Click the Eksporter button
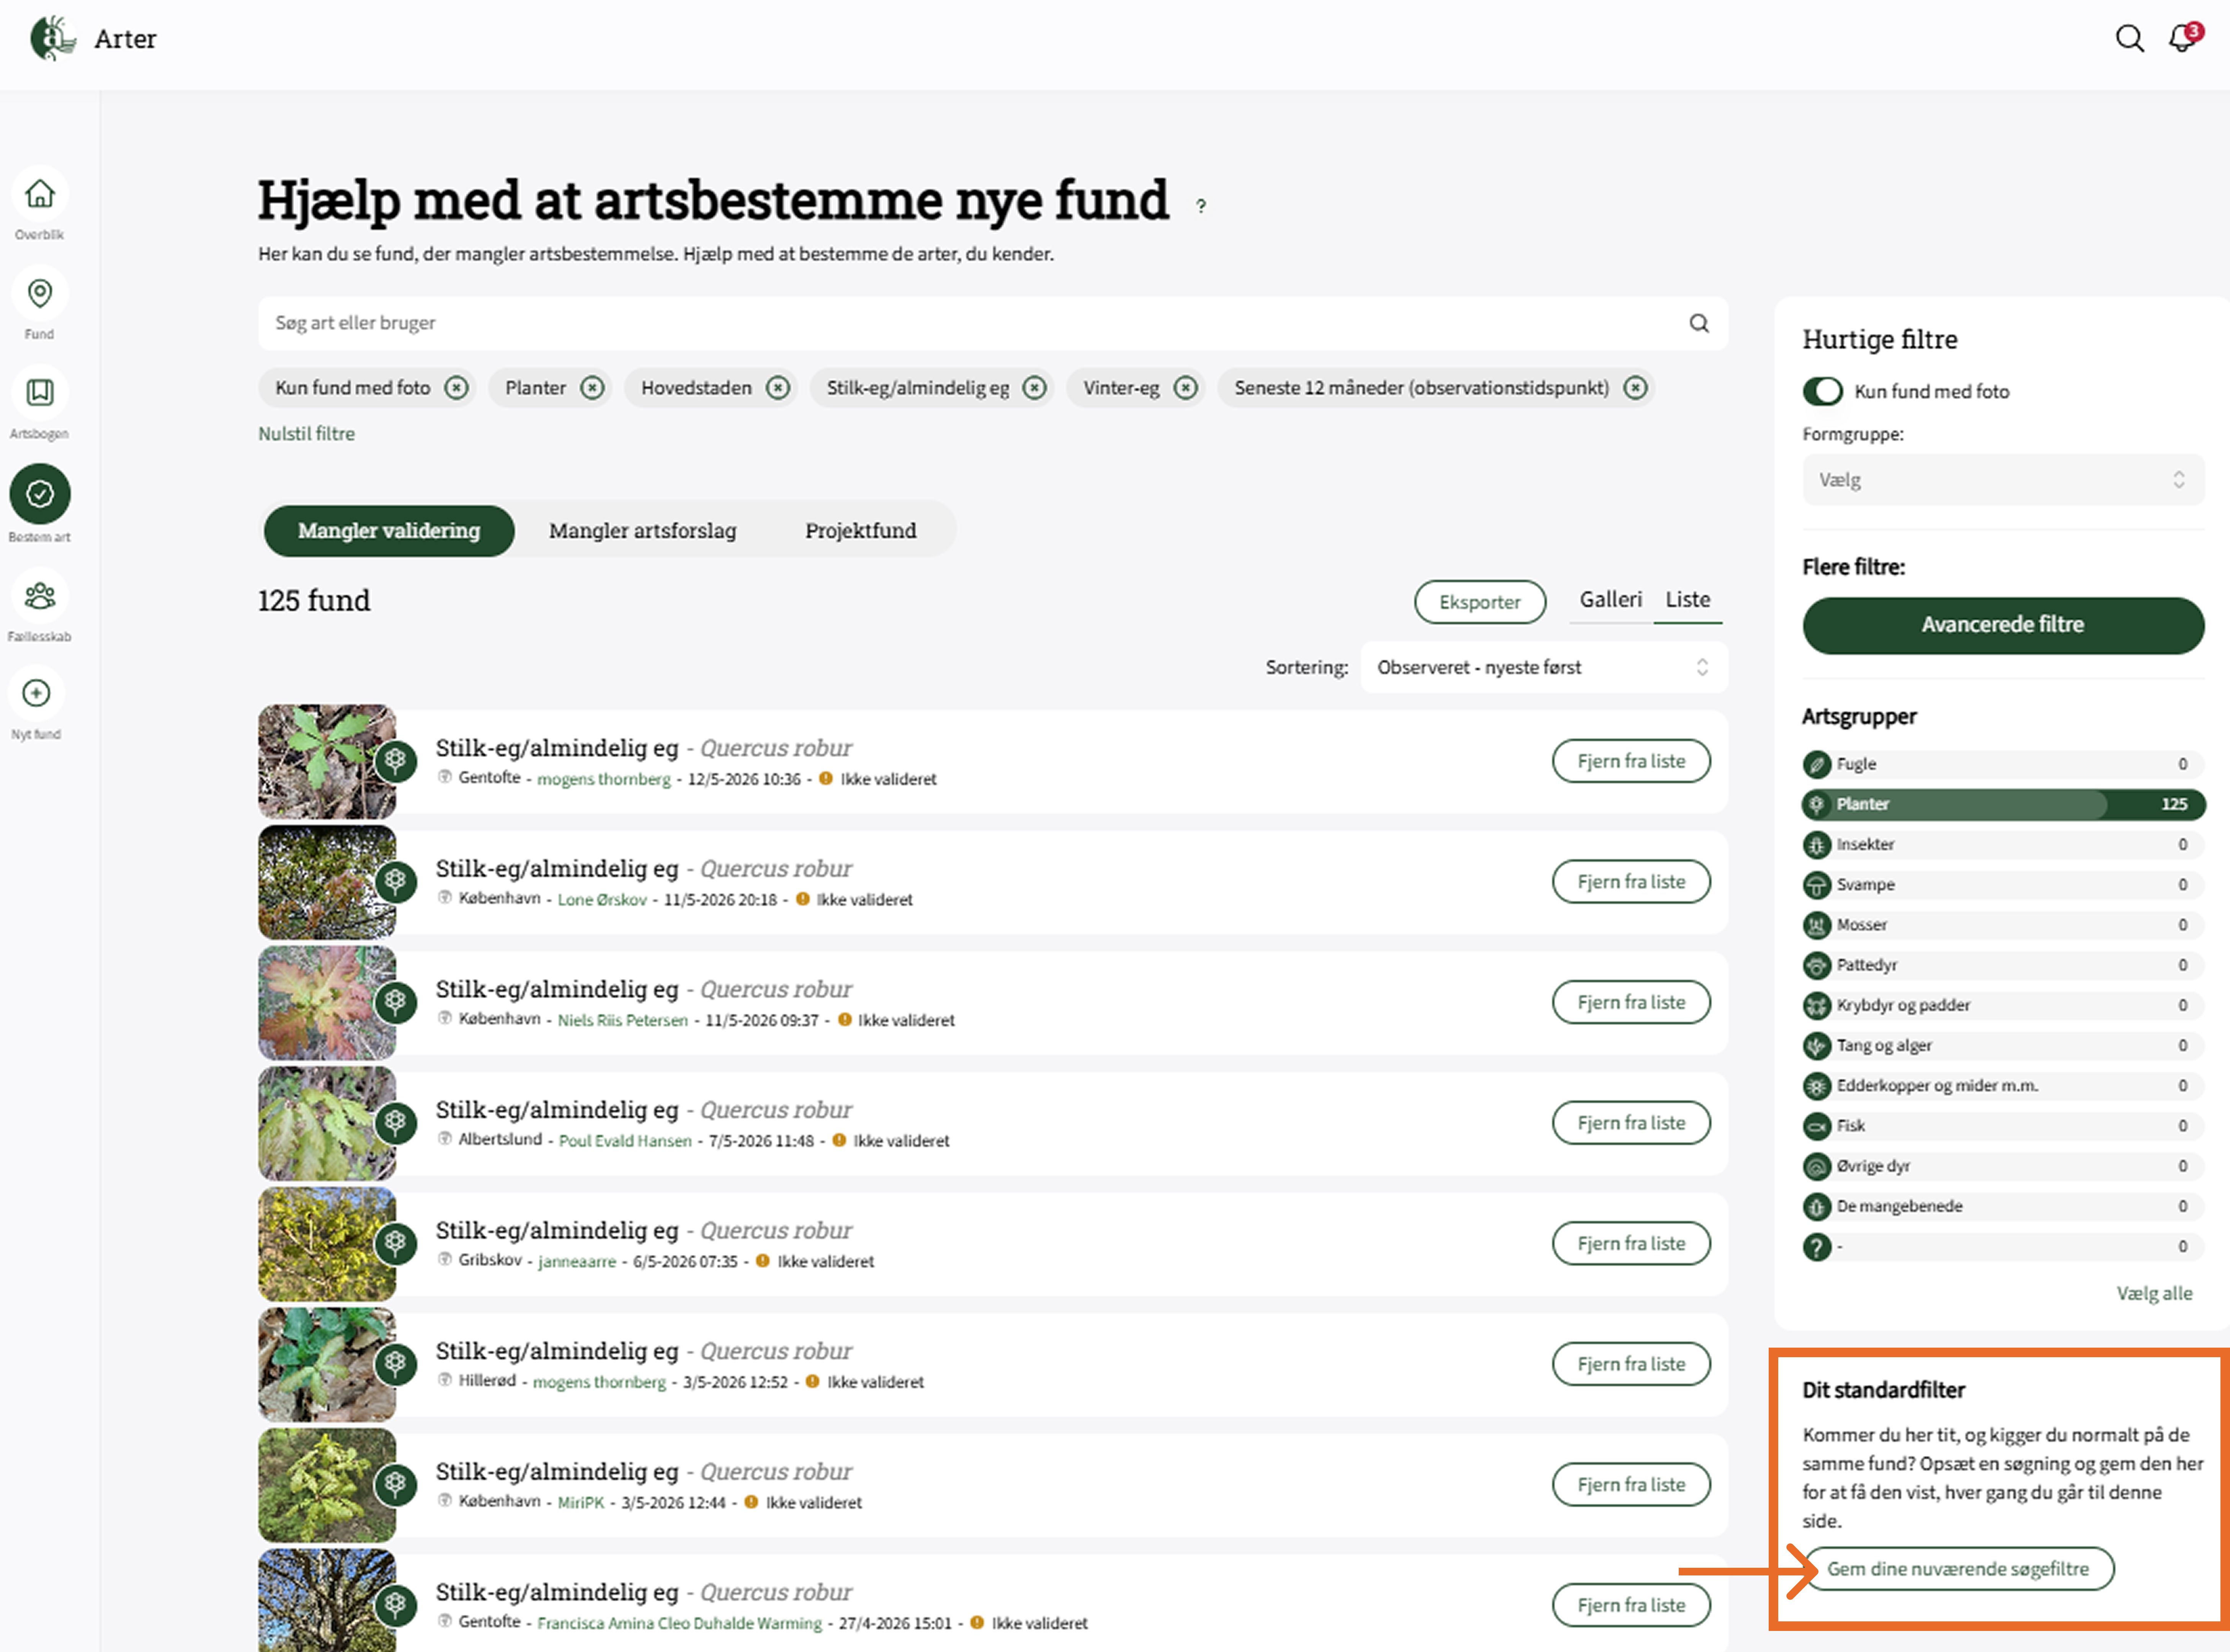Viewport: 2230px width, 1652px height. (1480, 602)
